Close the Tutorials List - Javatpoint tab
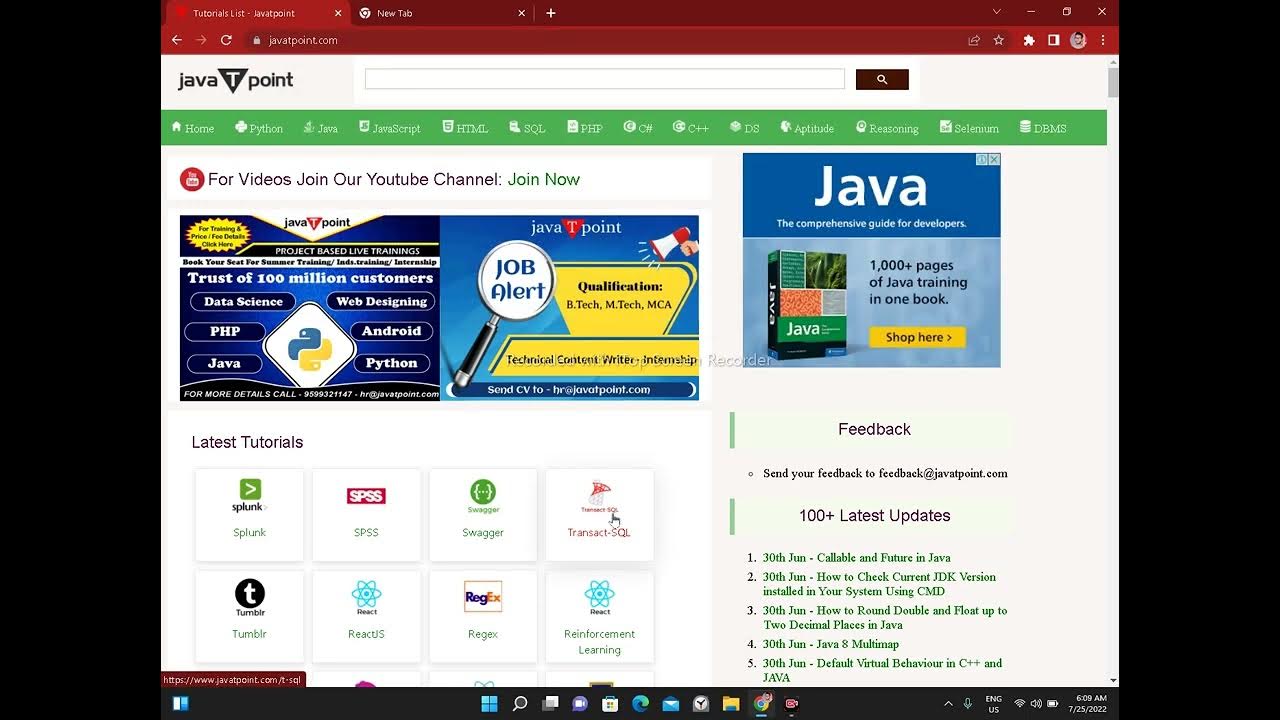 [338, 13]
